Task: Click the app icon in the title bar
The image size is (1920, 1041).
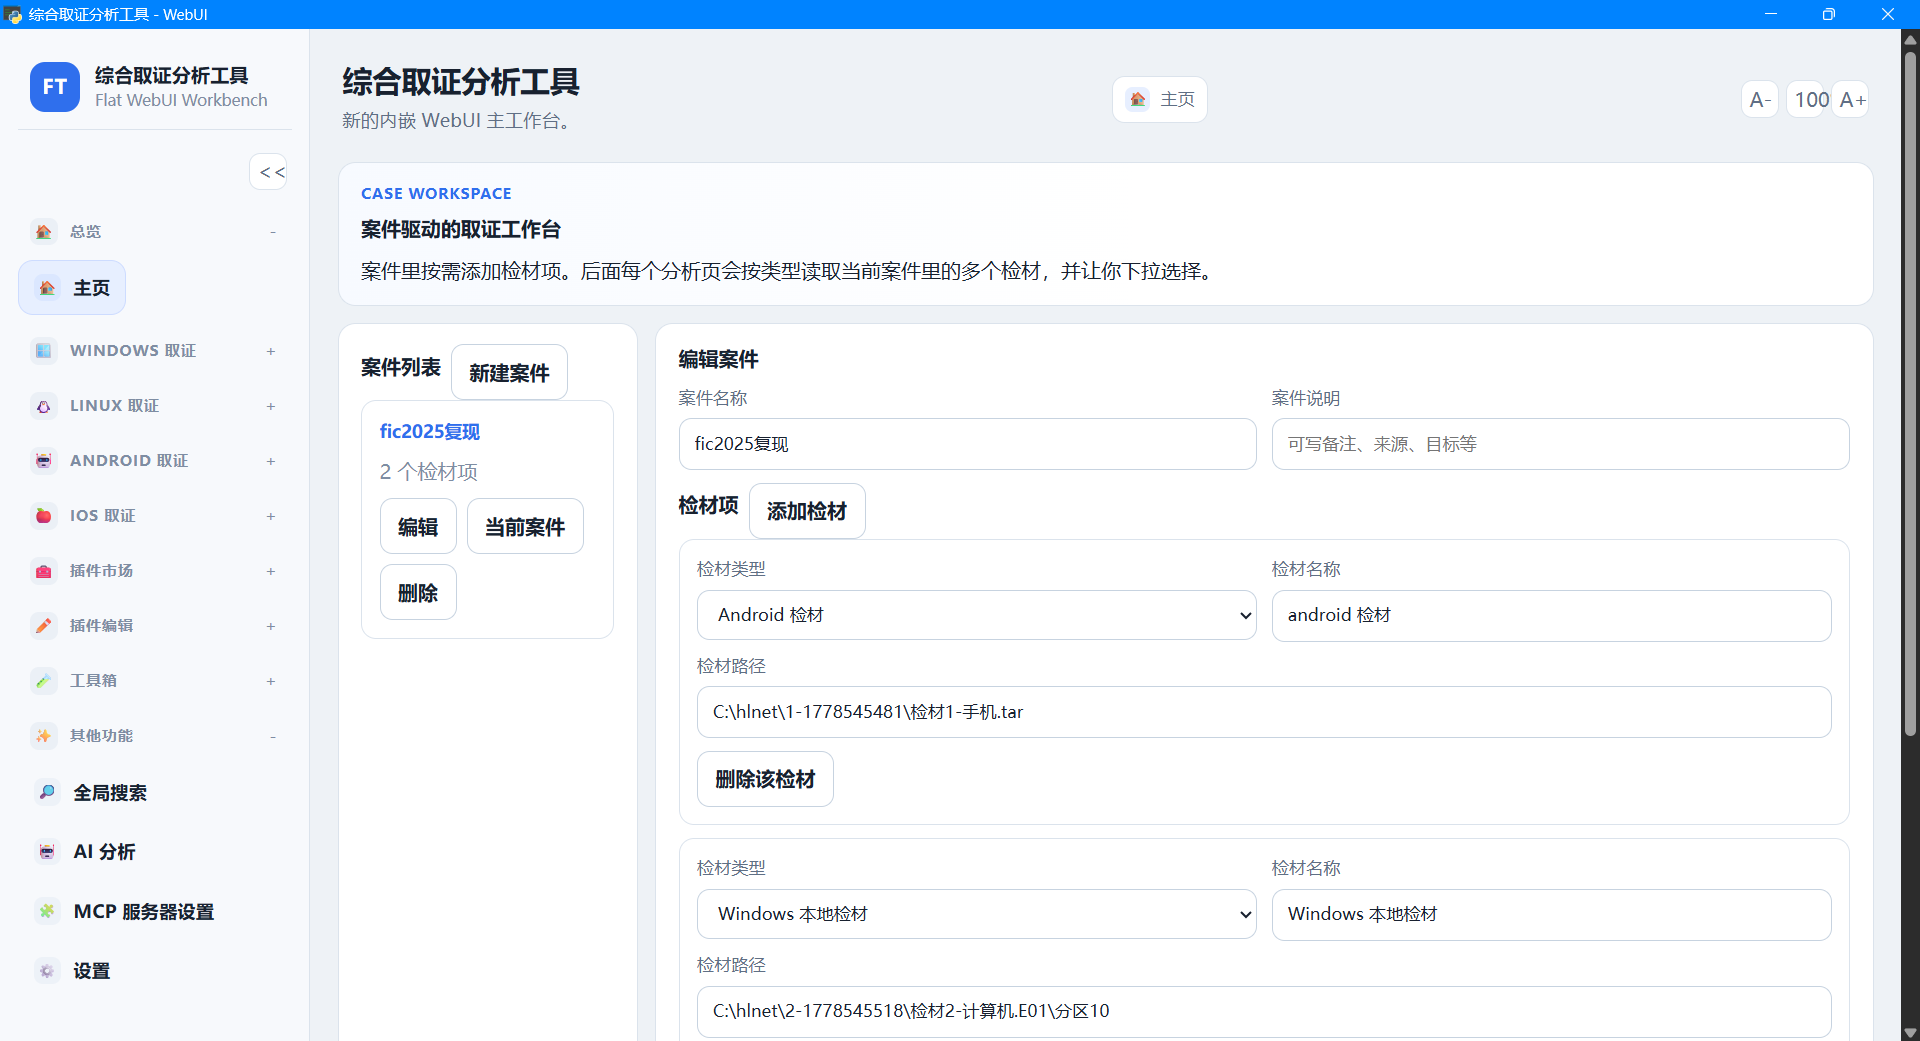Action: pyautogui.click(x=13, y=14)
